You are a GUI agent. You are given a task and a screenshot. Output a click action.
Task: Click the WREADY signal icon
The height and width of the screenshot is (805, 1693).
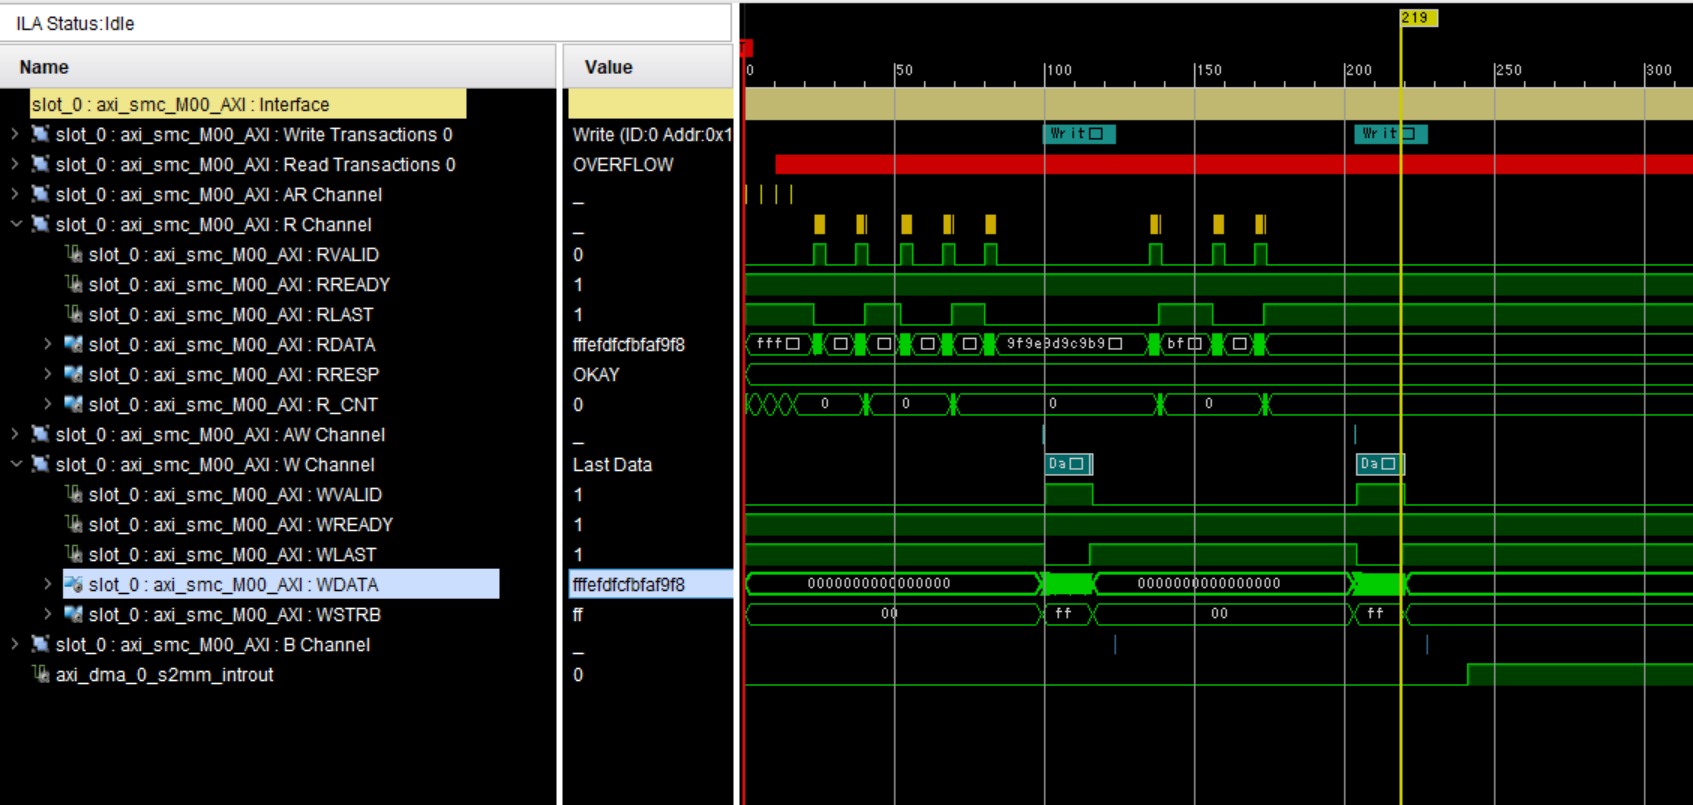[73, 524]
